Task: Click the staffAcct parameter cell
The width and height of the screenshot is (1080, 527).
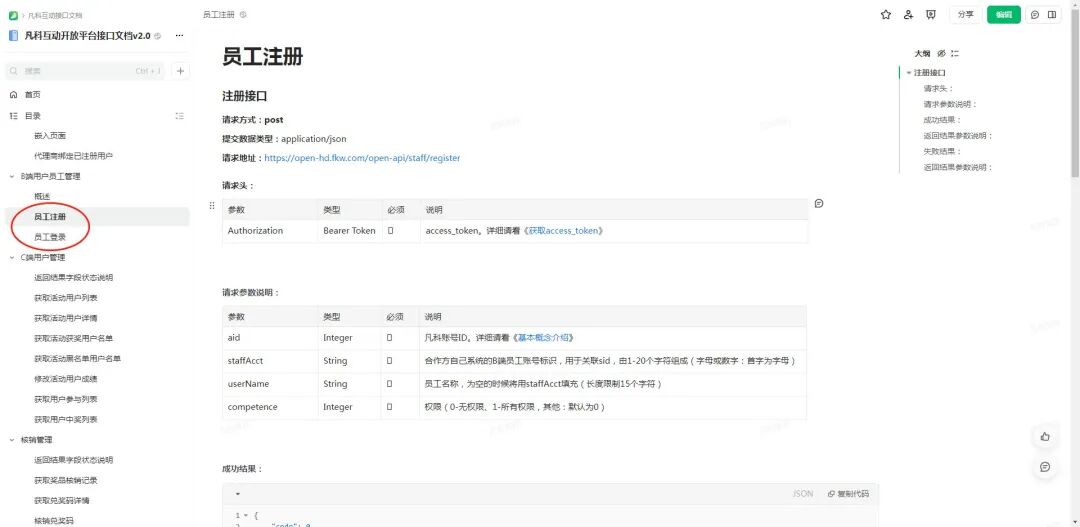Action: [x=270, y=361]
